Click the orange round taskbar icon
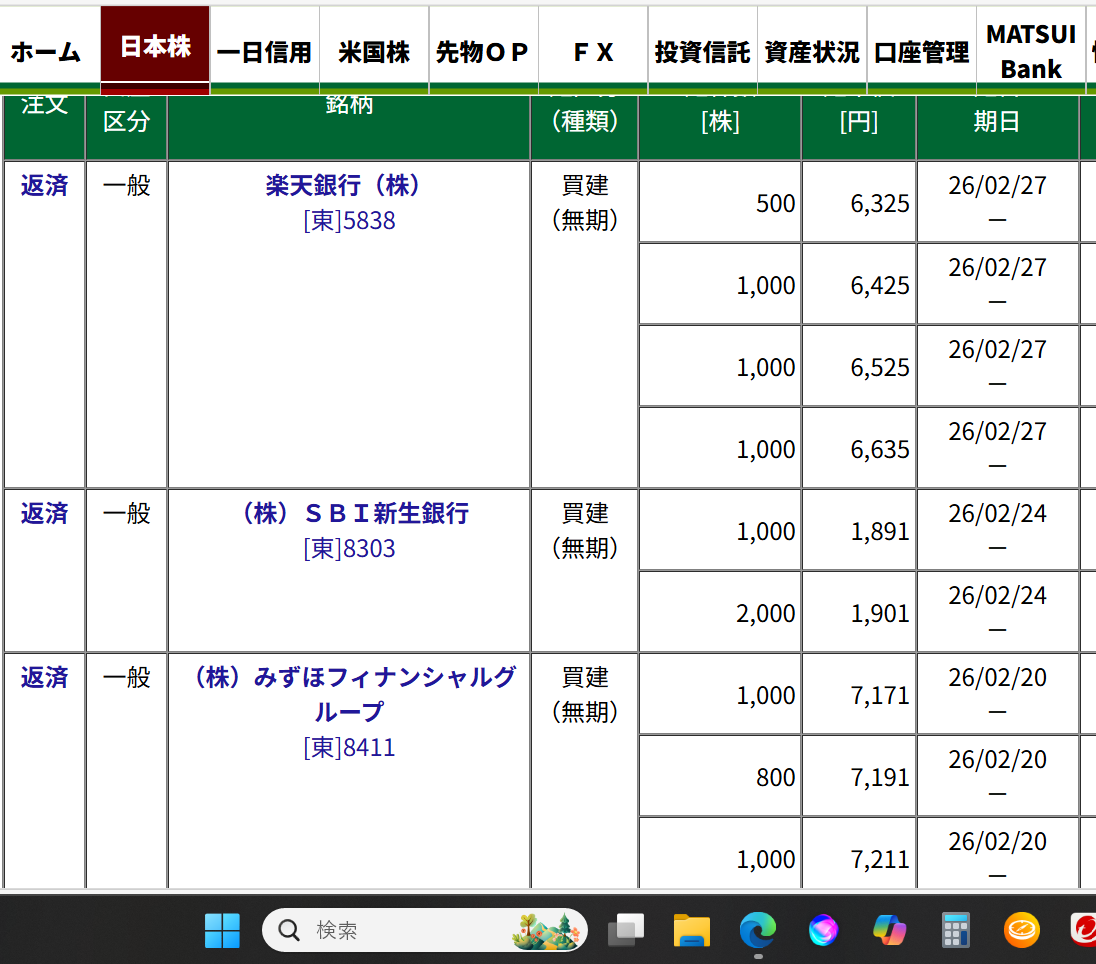The height and width of the screenshot is (964, 1096). tap(1022, 931)
